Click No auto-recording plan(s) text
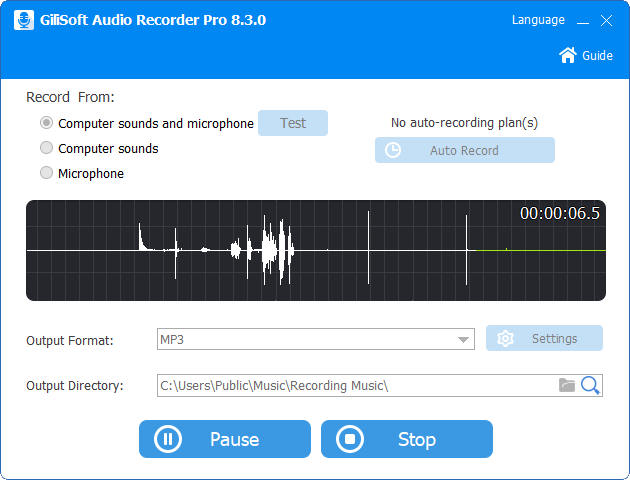This screenshot has width=630, height=480. (x=464, y=123)
